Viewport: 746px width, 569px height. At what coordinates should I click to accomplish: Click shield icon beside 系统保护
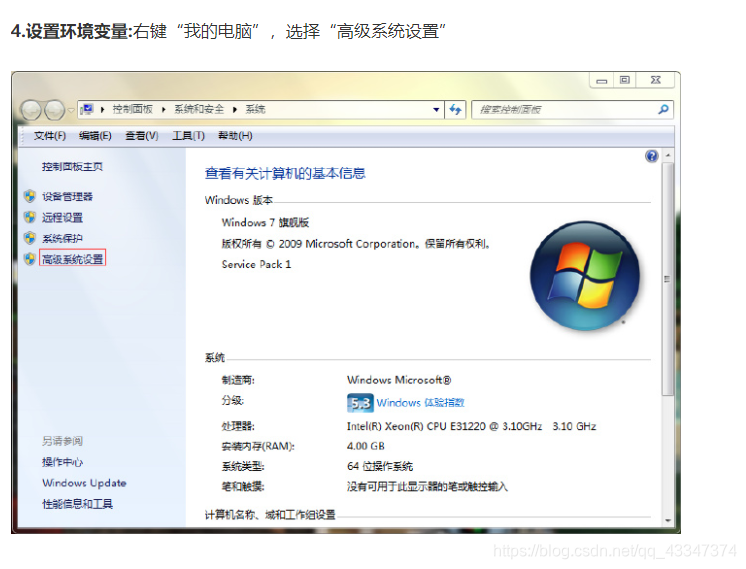[30, 238]
